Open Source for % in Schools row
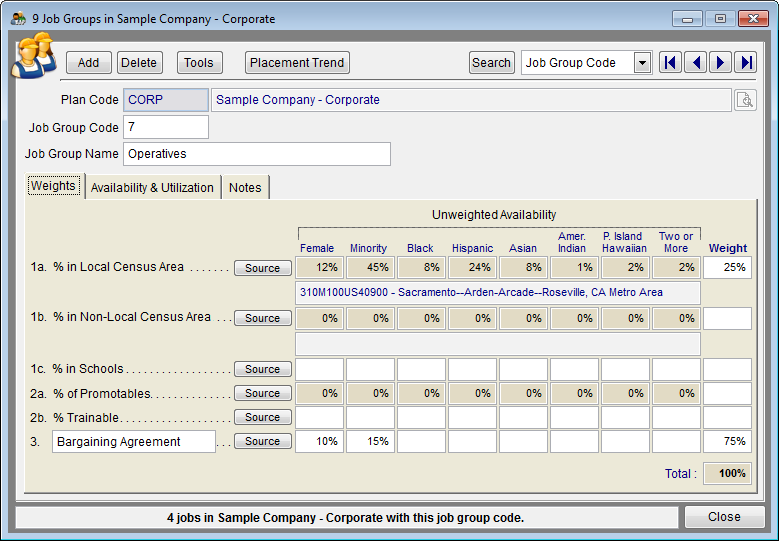The width and height of the screenshot is (779, 541). pos(262,369)
